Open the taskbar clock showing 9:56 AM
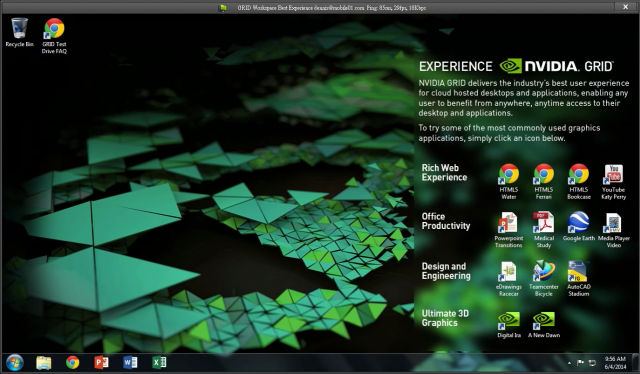The height and width of the screenshot is (374, 640). pyautogui.click(x=615, y=363)
